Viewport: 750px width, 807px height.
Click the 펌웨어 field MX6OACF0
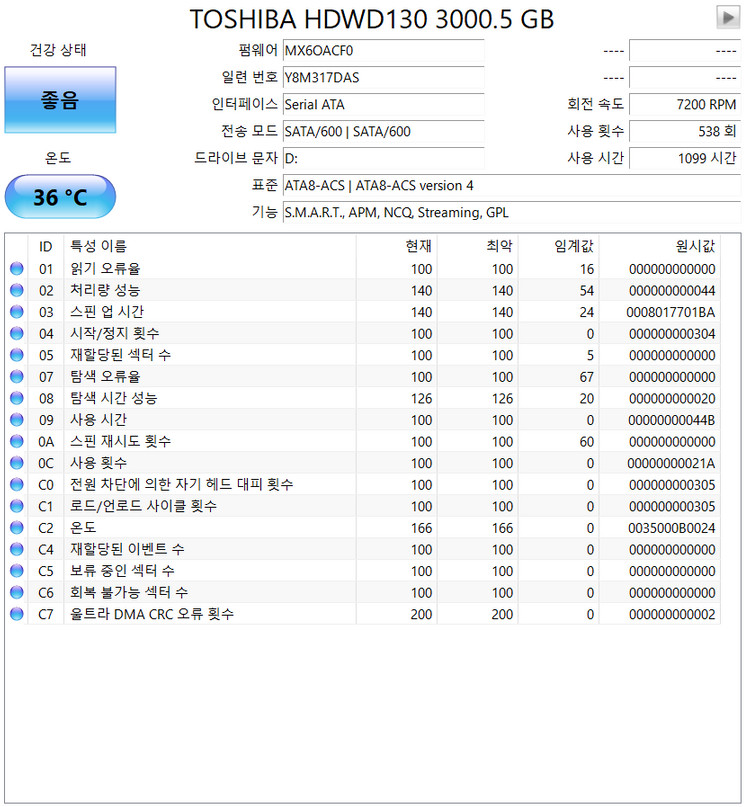383,50
